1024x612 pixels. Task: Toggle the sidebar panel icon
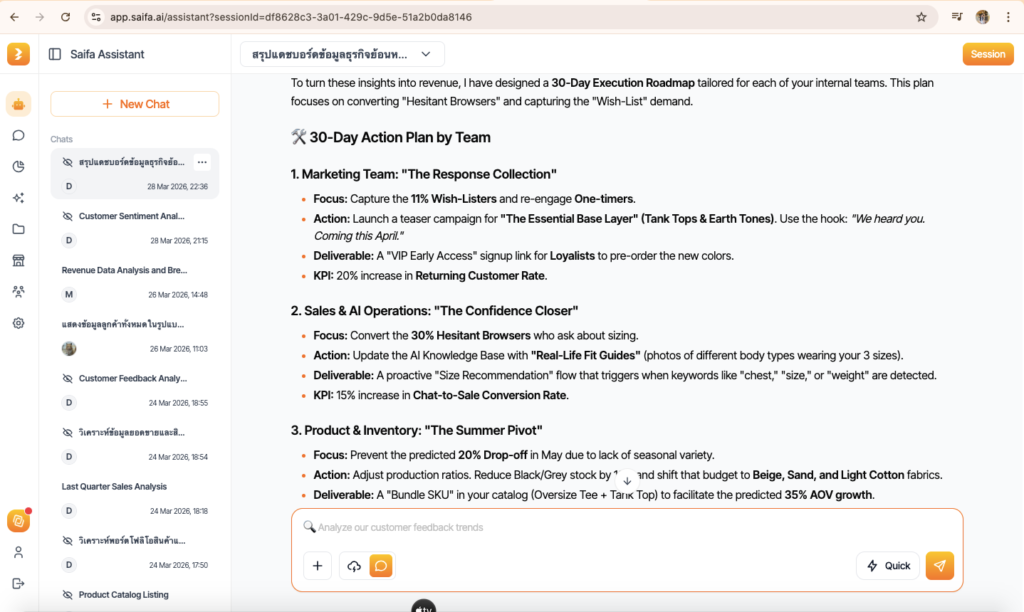(x=55, y=54)
